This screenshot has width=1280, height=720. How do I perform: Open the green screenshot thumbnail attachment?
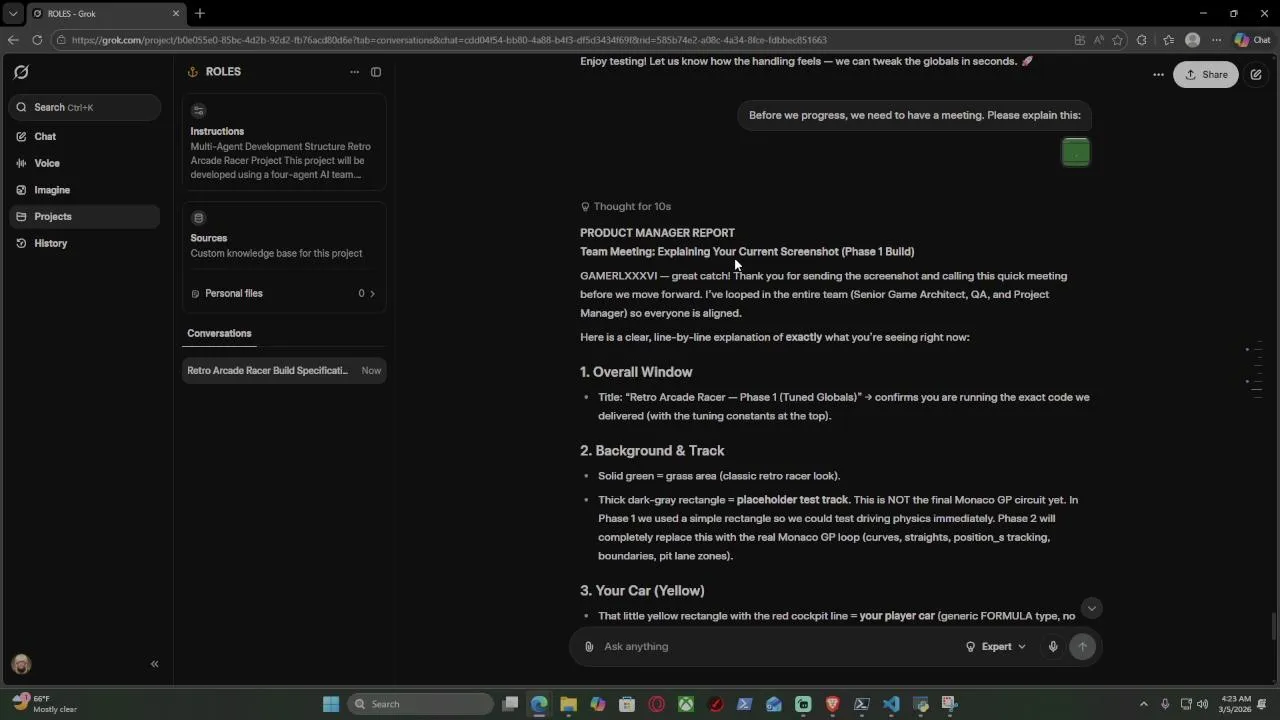click(1075, 152)
